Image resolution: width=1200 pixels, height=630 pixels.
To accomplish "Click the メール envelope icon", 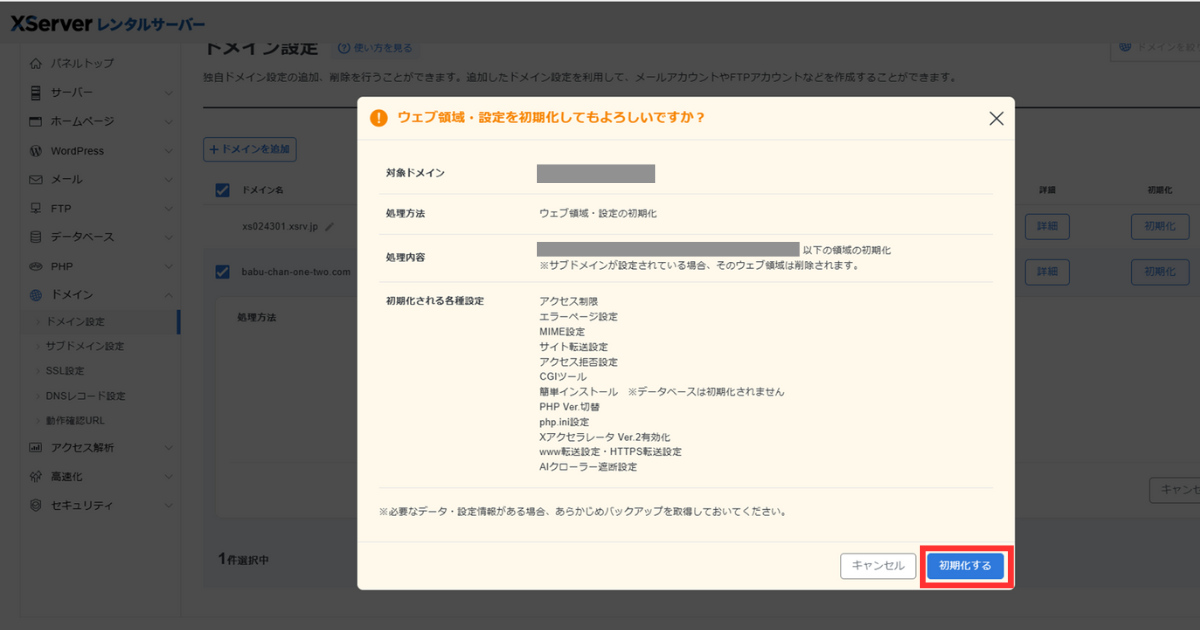I will (36, 180).
